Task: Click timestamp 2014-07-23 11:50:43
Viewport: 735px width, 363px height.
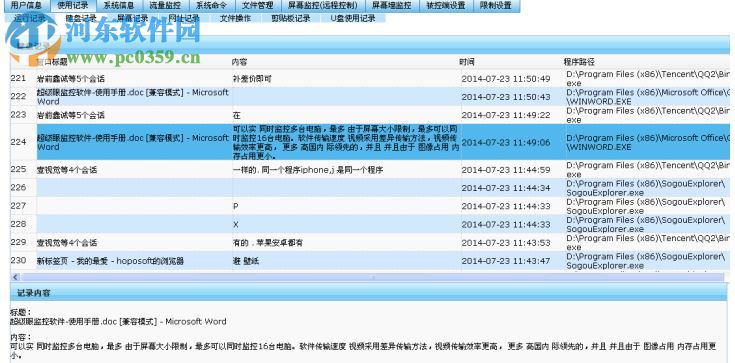Action: tap(506, 97)
